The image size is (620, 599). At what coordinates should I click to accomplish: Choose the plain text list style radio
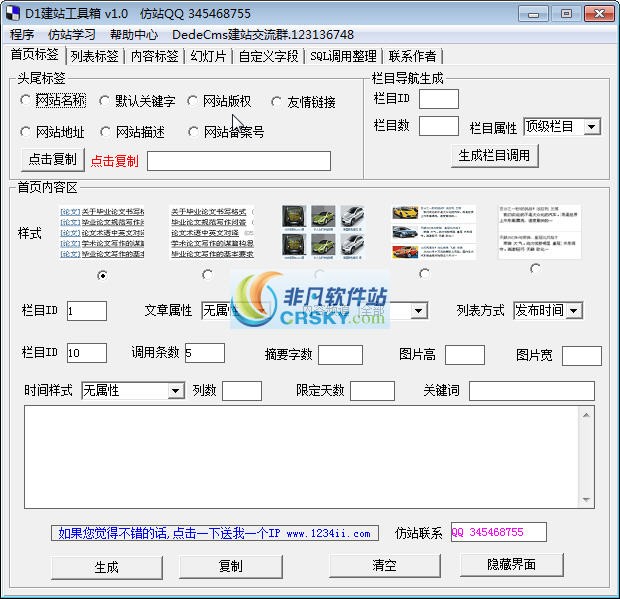[207, 274]
